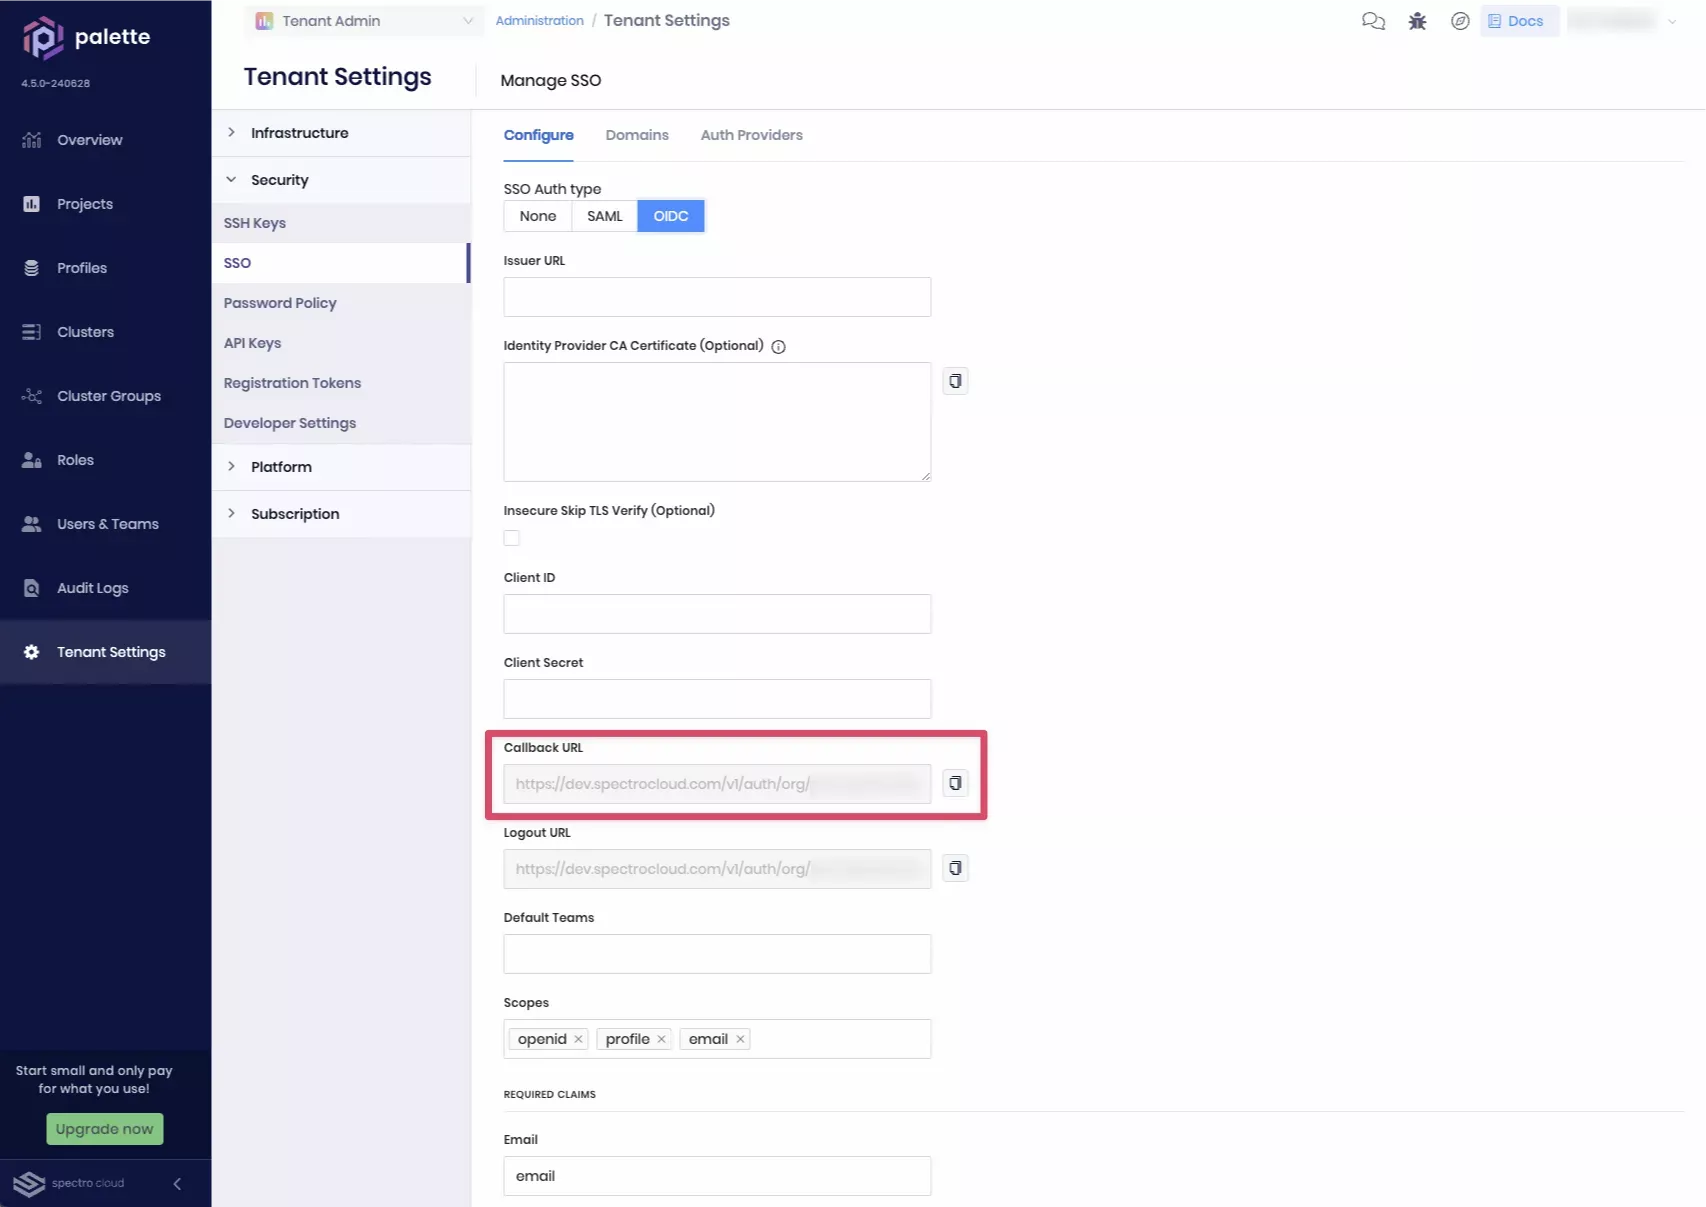Focus the Client Secret field
Viewport: 1706px width, 1207px height.
coord(717,699)
